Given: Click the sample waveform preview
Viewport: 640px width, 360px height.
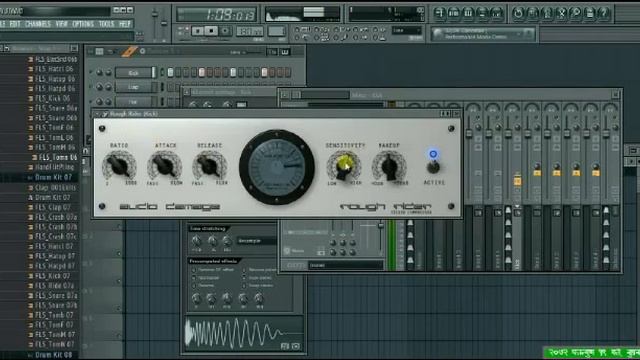Looking at the screenshot, I should point(243,333).
